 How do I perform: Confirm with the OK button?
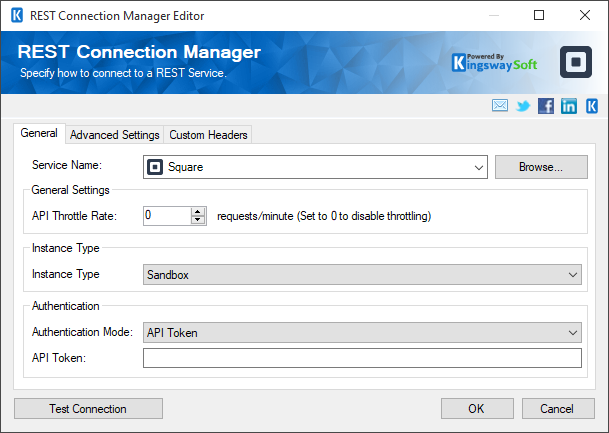tap(477, 409)
